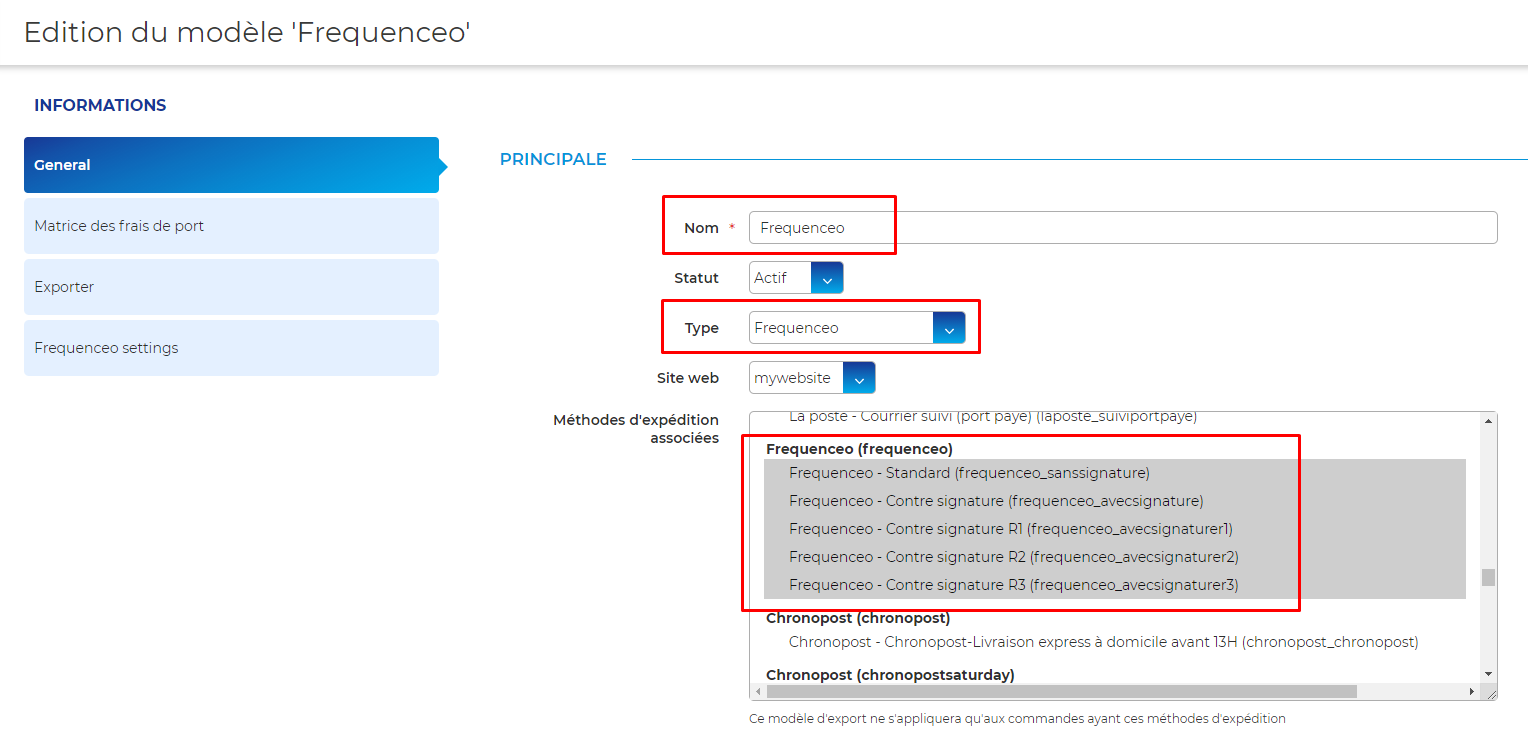Screen dimensions: 1528x738
Task: Select Frequenceo - Contre signature R2
Action: 1115,557
